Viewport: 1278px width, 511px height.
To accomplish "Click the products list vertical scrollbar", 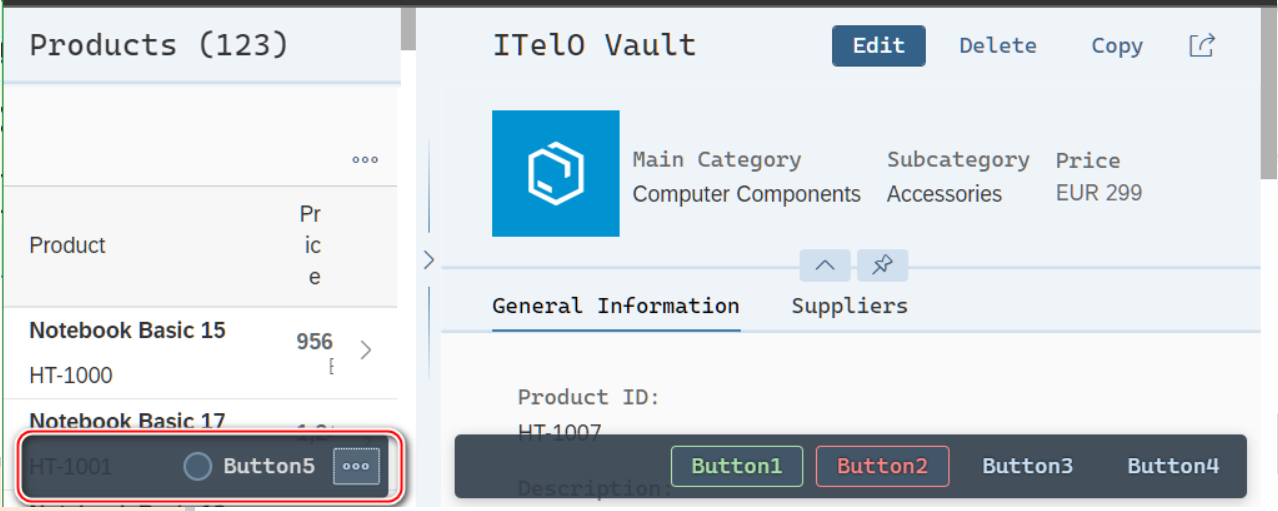I will click(x=408, y=30).
